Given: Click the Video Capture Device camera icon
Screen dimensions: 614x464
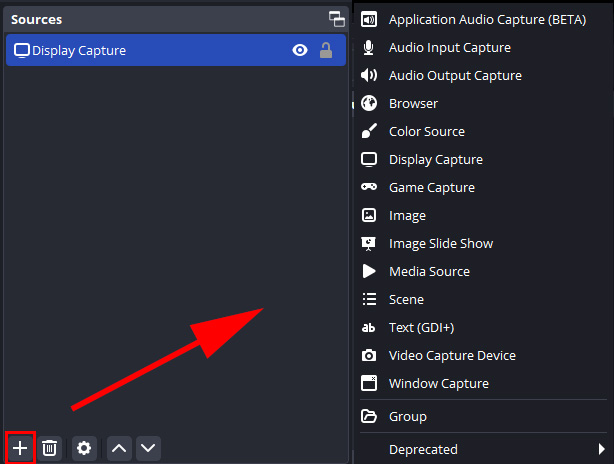Looking at the screenshot, I should pyautogui.click(x=369, y=355).
